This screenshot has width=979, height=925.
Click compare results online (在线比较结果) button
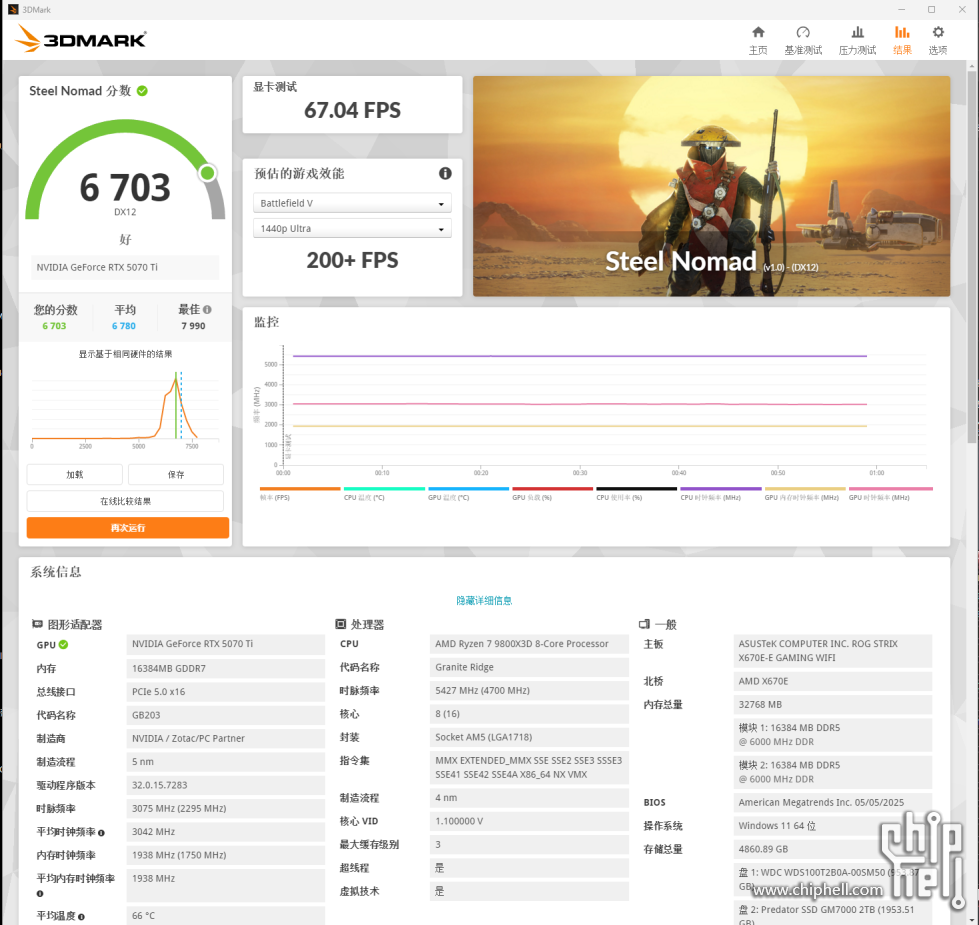point(125,501)
